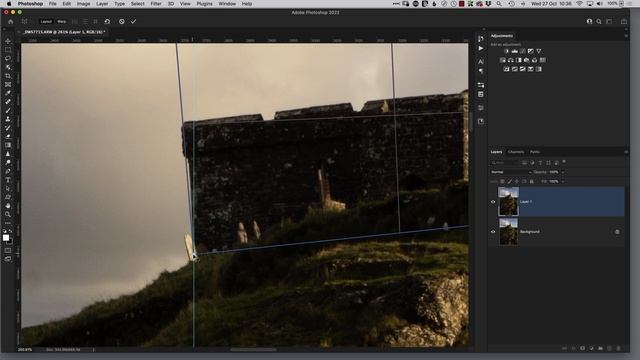Click the Wi-Fi status icon

pyautogui.click(x=579, y=4)
